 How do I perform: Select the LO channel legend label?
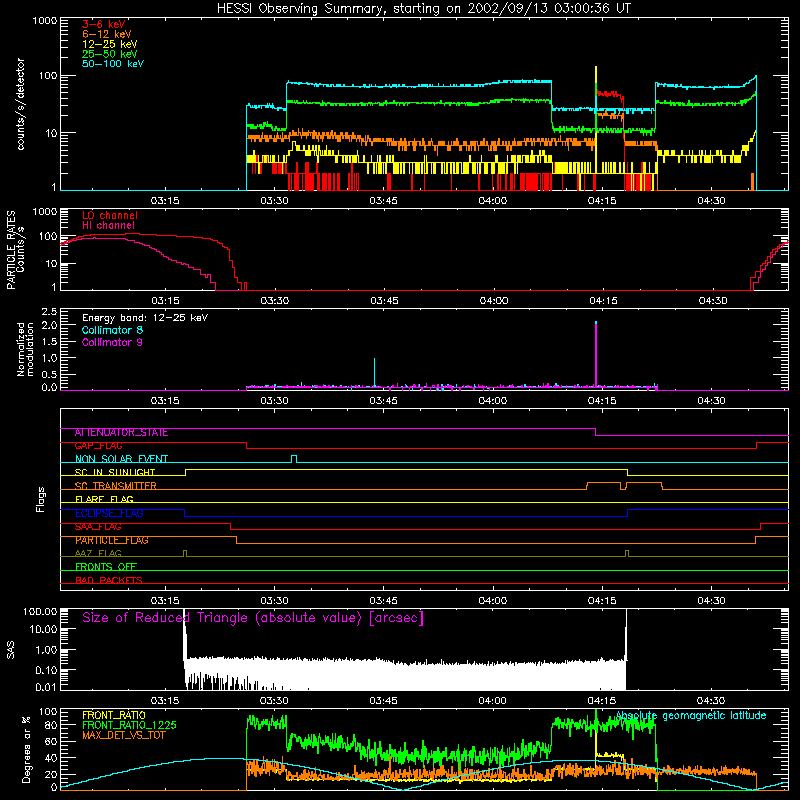click(x=109, y=215)
